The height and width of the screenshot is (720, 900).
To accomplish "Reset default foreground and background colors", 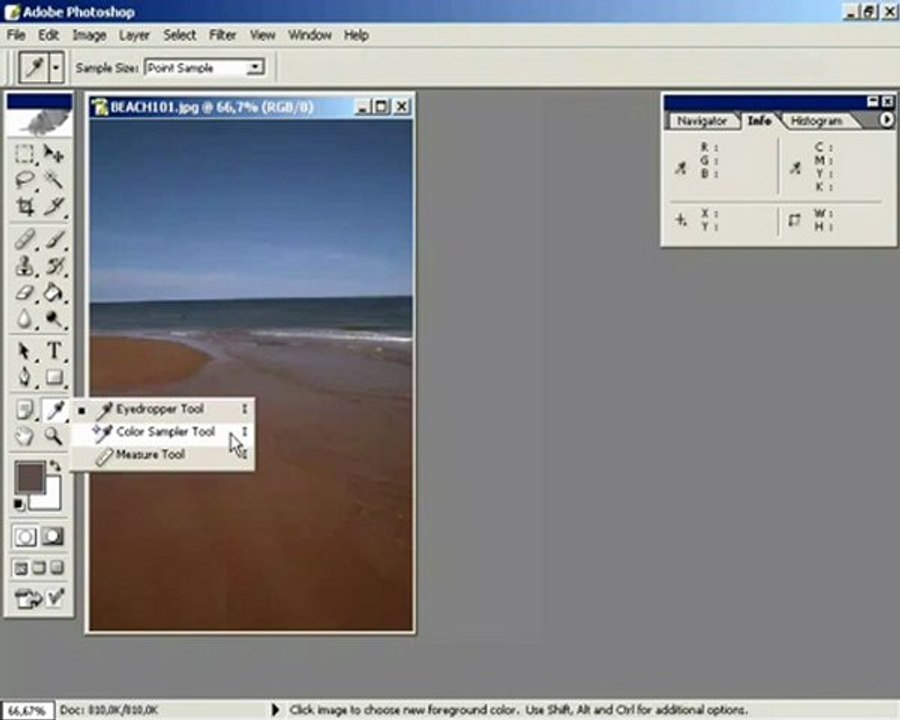I will (x=19, y=505).
